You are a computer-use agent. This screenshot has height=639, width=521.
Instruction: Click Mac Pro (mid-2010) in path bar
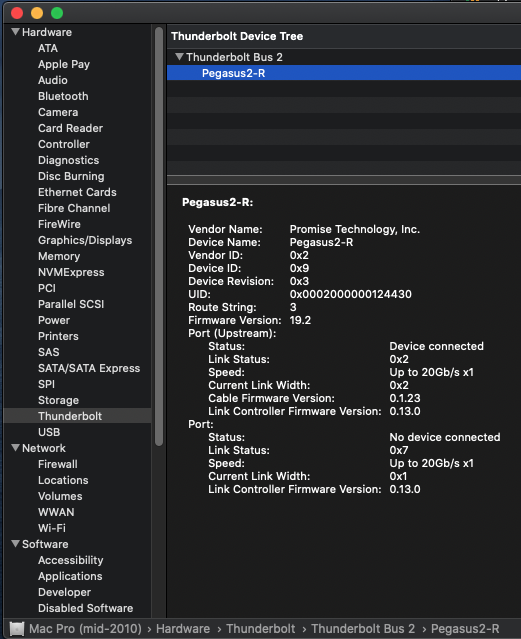85,629
